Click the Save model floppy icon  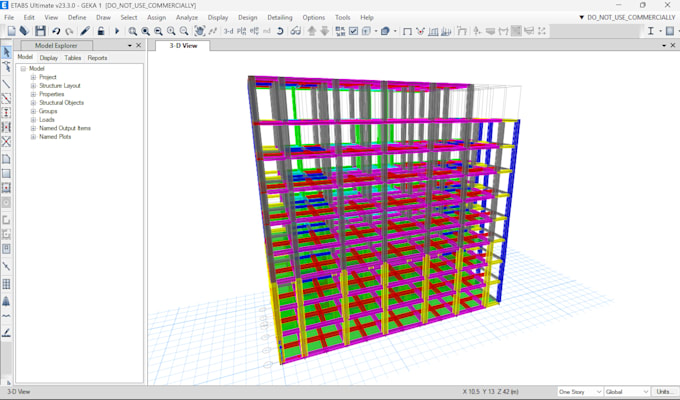coord(40,31)
